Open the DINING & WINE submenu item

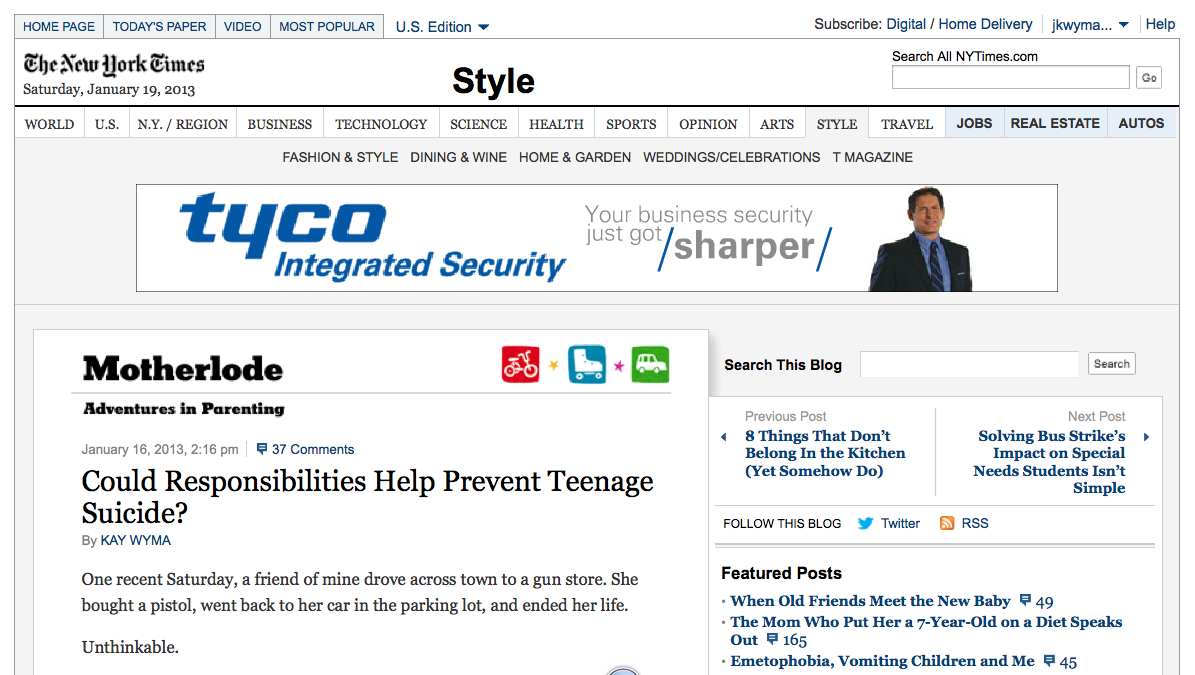pos(458,157)
